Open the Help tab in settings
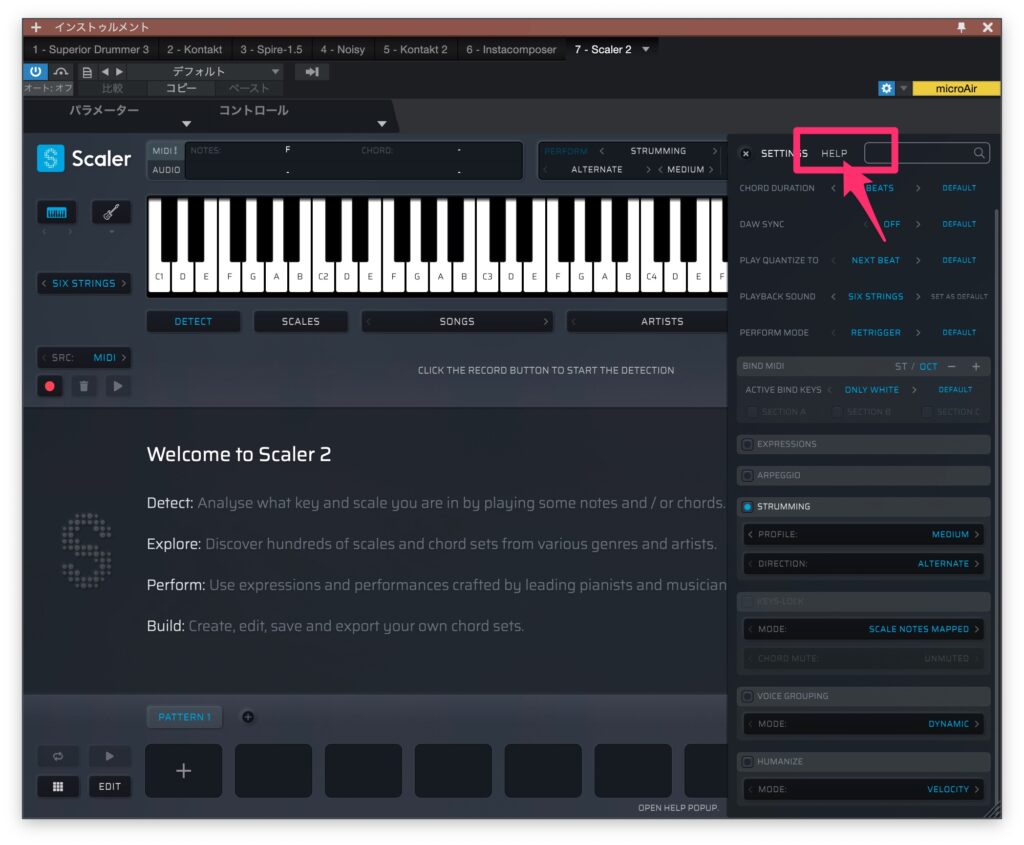Screen dimensions: 1024x845 (x=834, y=153)
